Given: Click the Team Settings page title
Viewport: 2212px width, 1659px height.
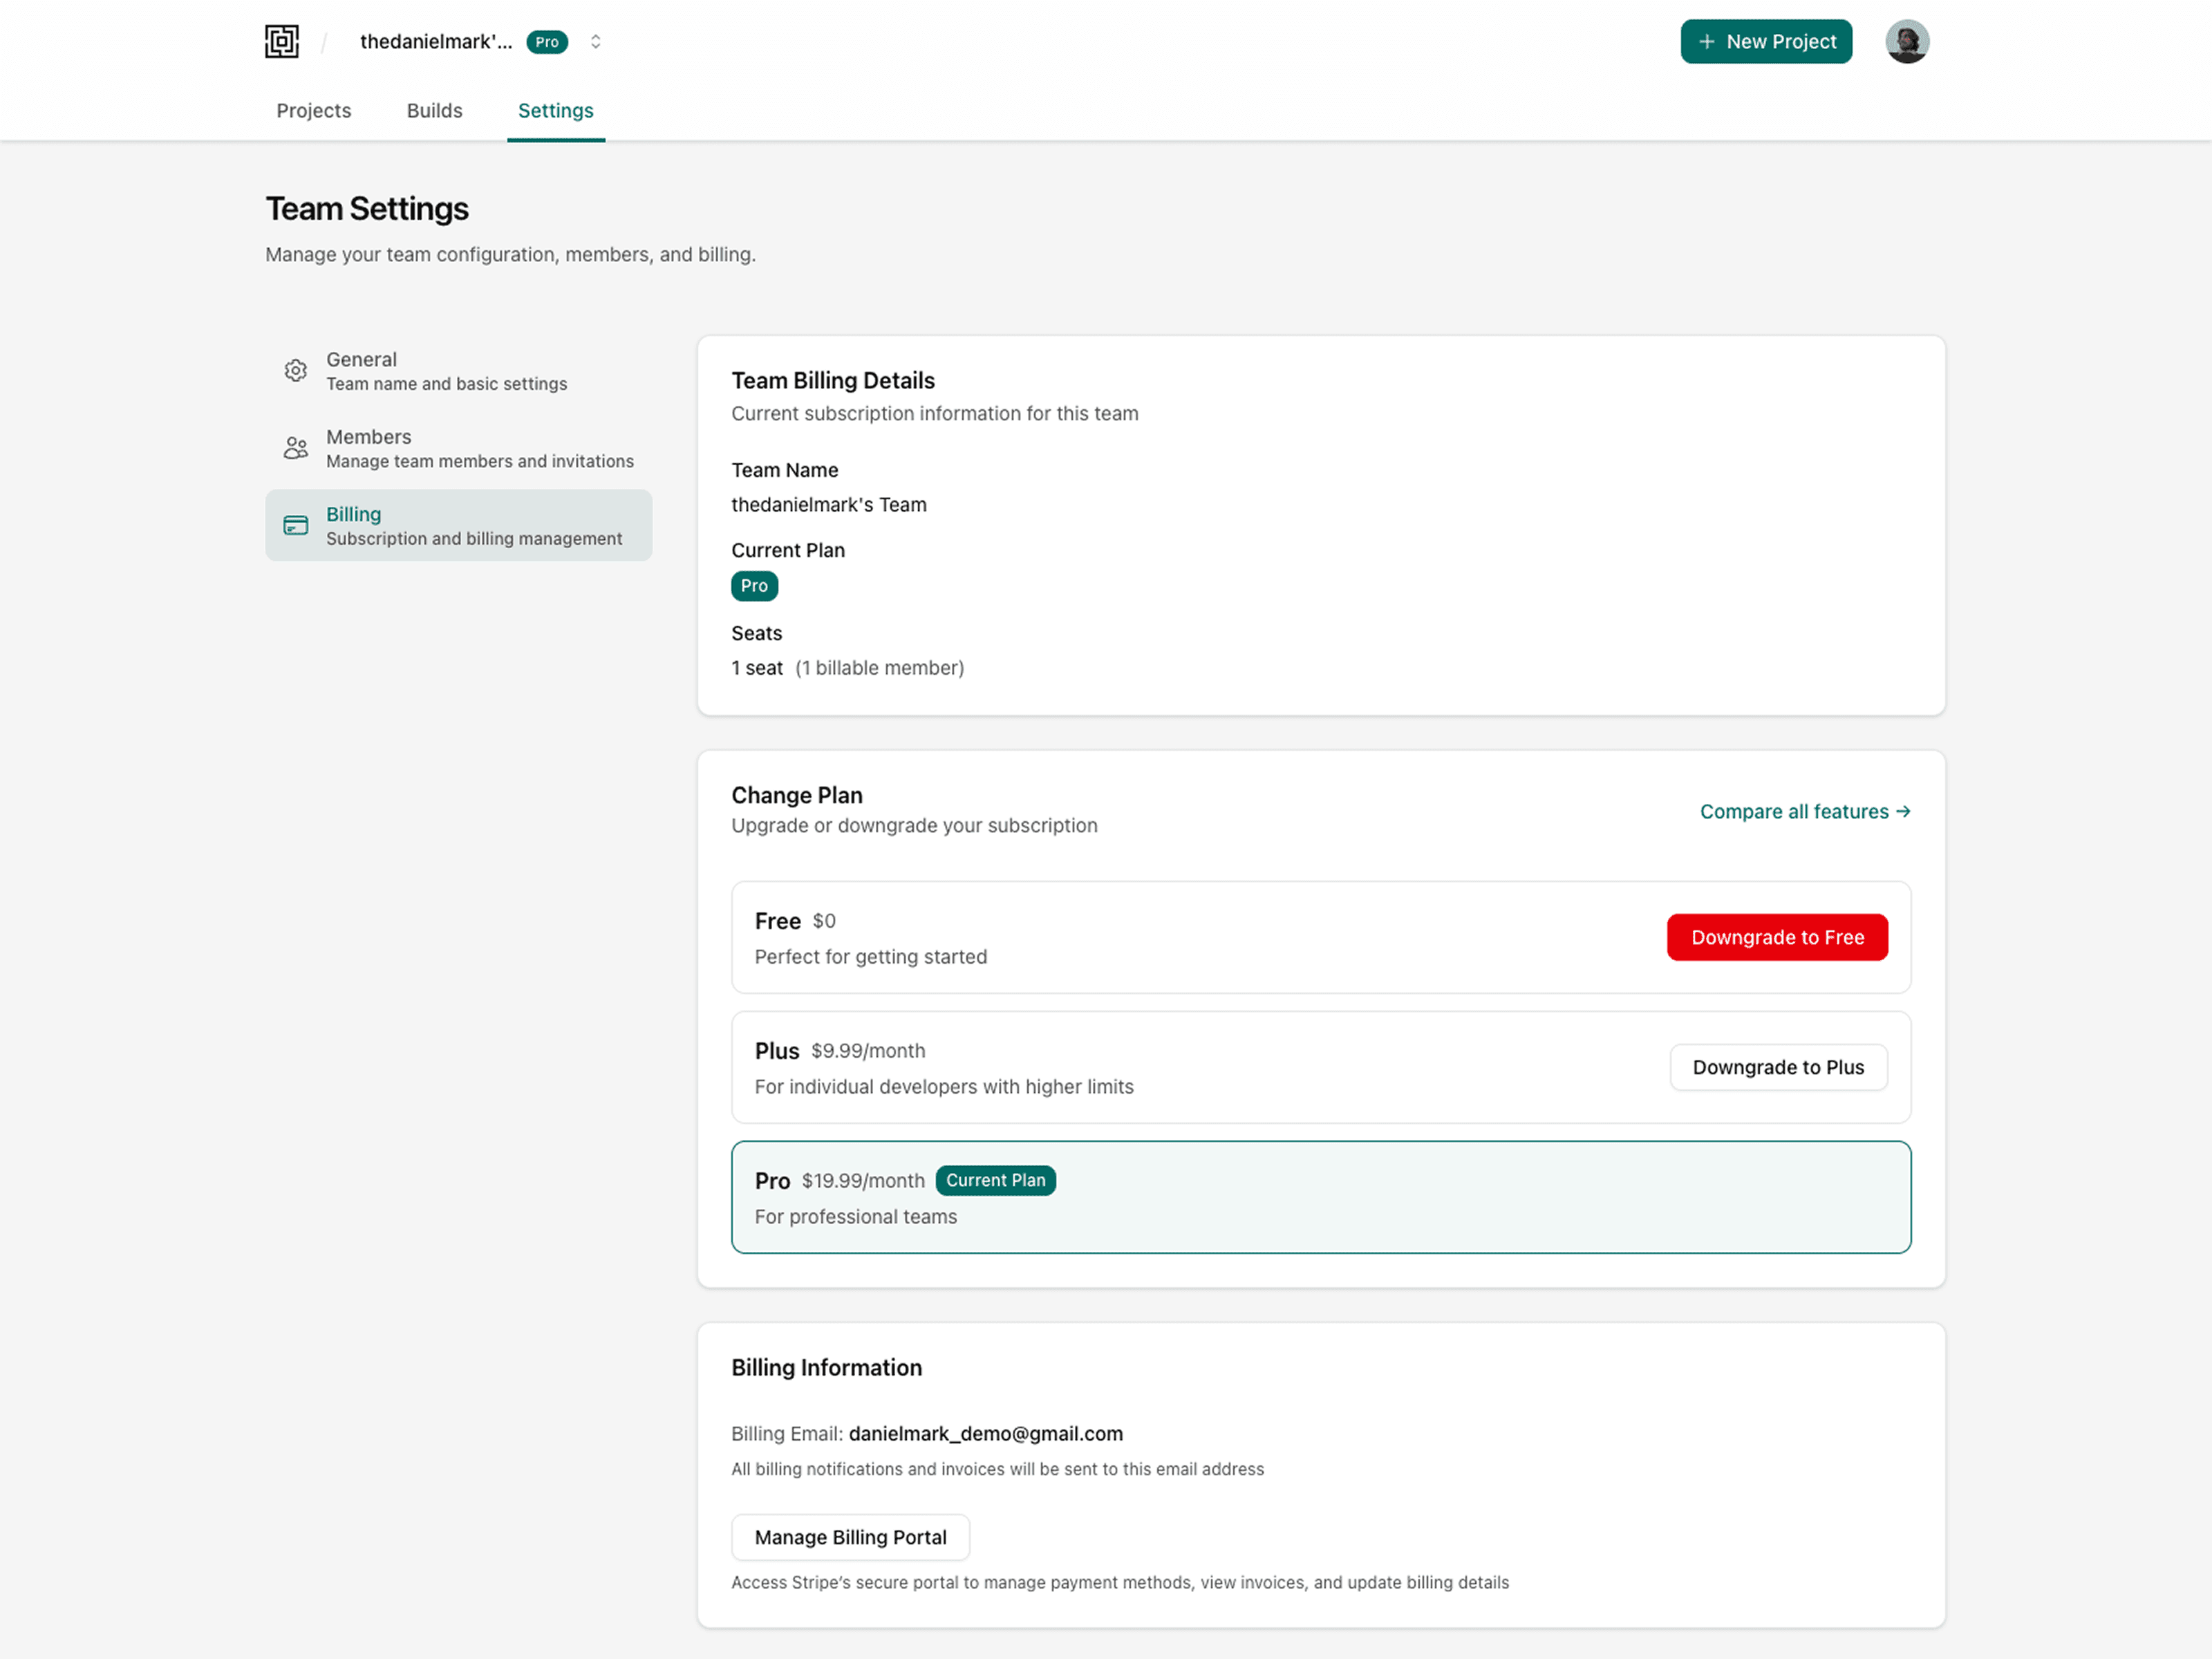Looking at the screenshot, I should (x=367, y=208).
